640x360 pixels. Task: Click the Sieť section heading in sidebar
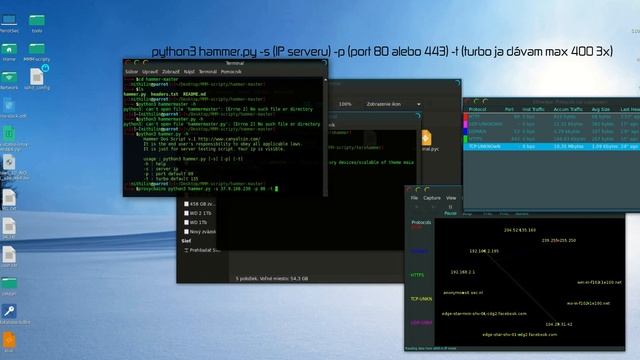(x=186, y=241)
